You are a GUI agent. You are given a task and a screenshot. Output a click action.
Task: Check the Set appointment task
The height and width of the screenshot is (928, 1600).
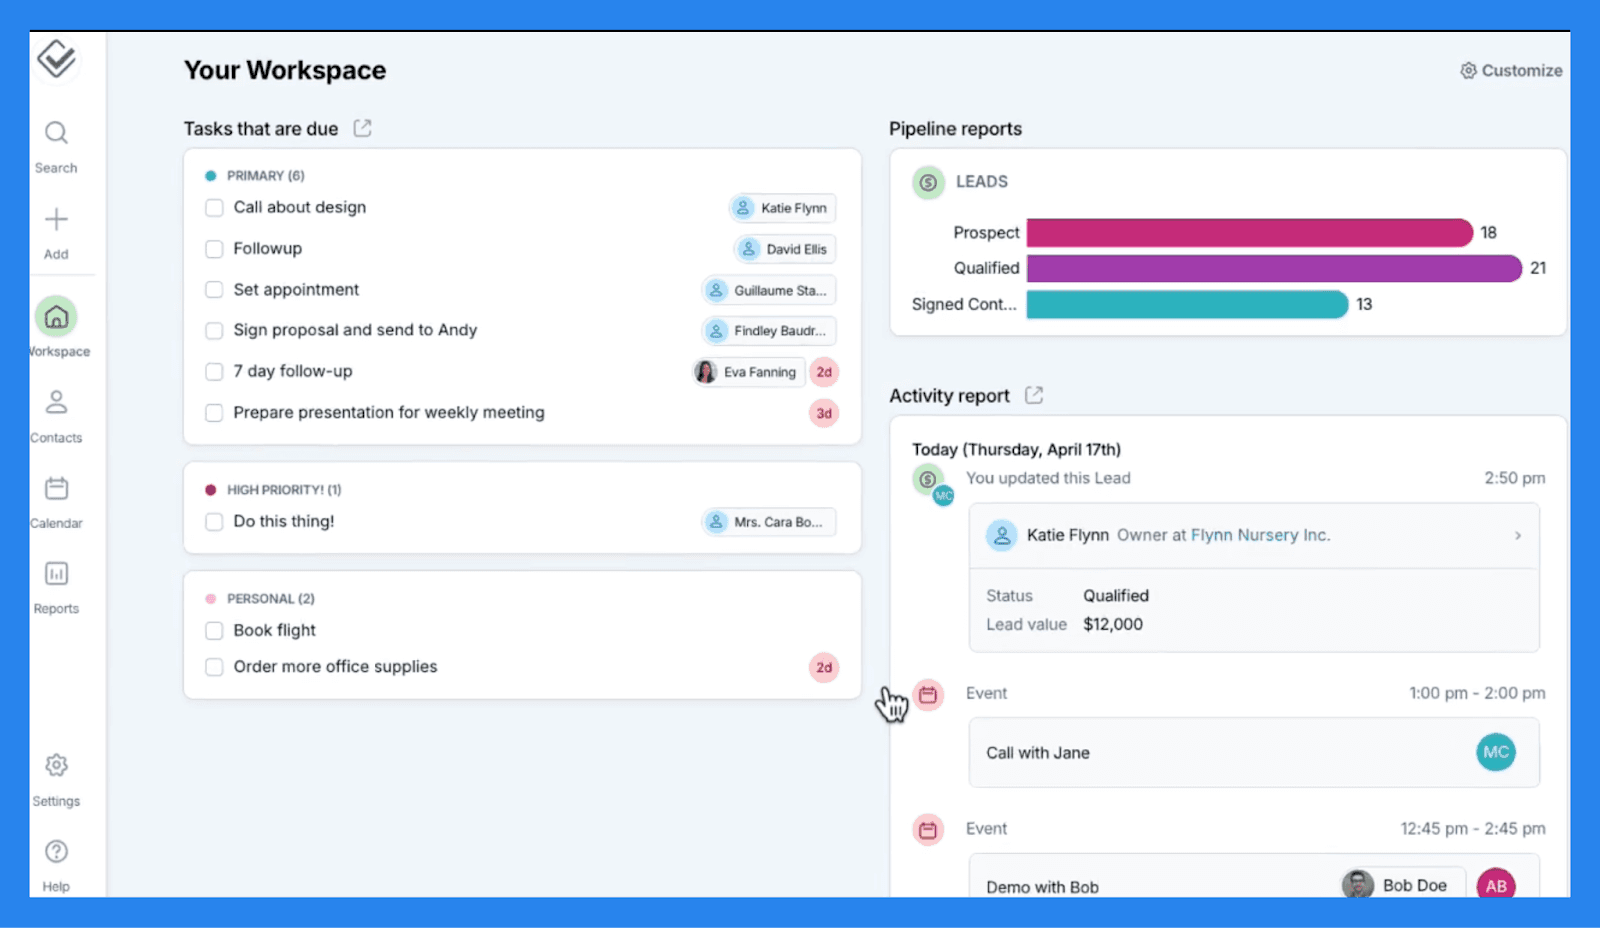[x=214, y=290]
